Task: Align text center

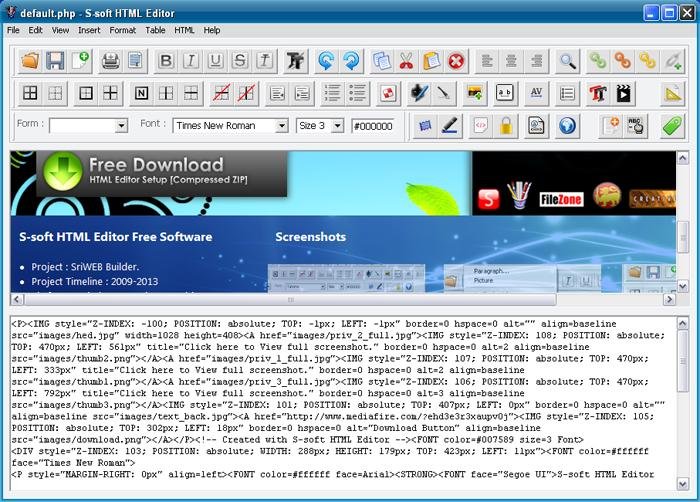Action: [x=511, y=60]
